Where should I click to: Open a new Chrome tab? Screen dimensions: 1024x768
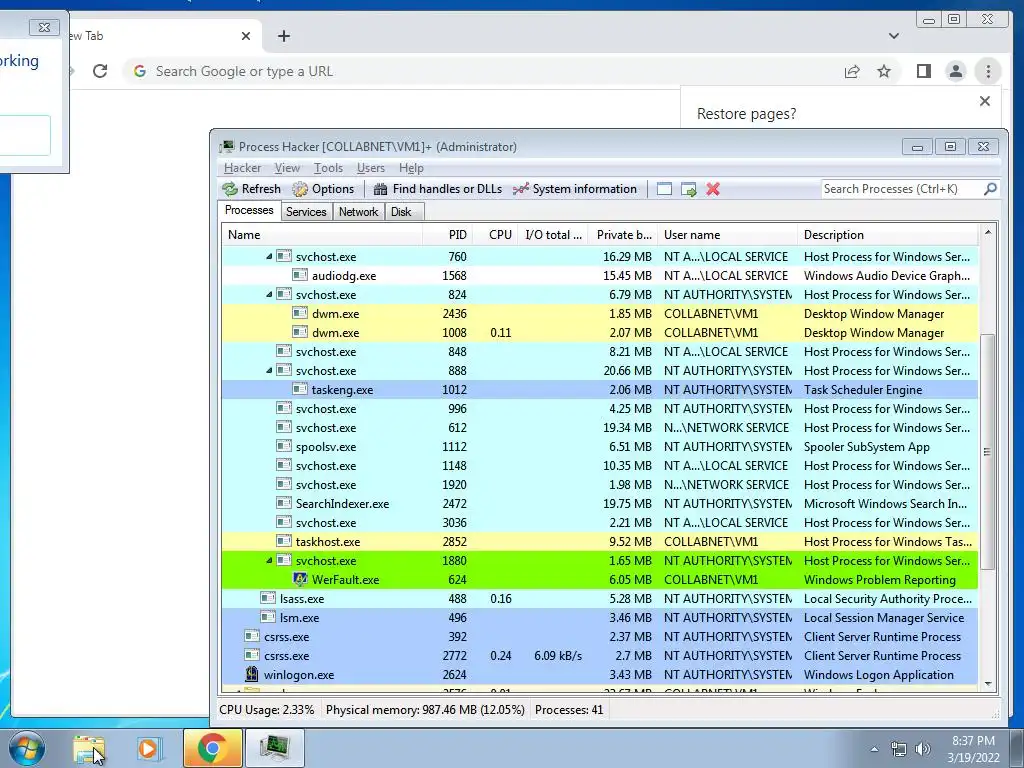click(x=283, y=36)
